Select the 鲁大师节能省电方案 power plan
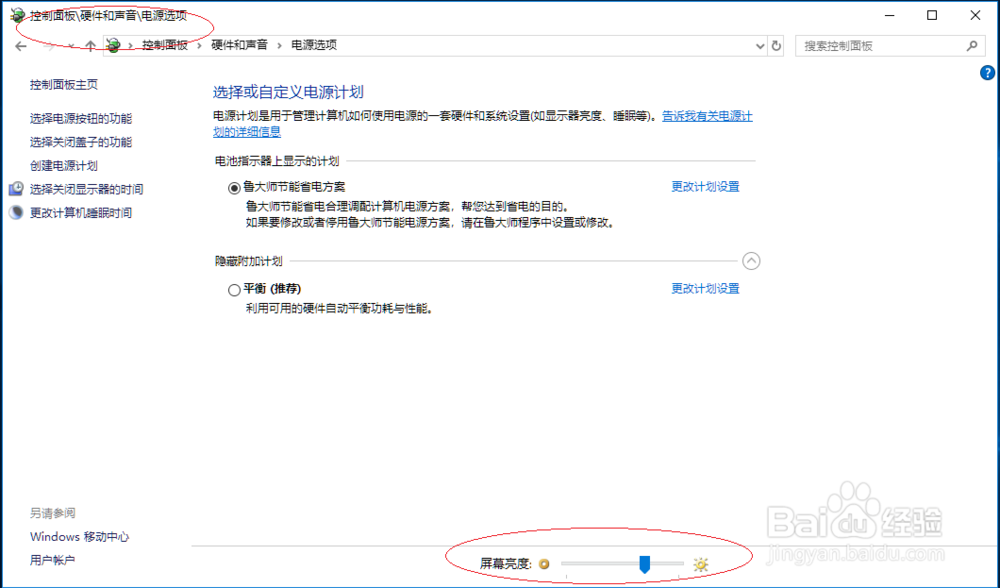The width and height of the screenshot is (1000, 588). [232, 184]
